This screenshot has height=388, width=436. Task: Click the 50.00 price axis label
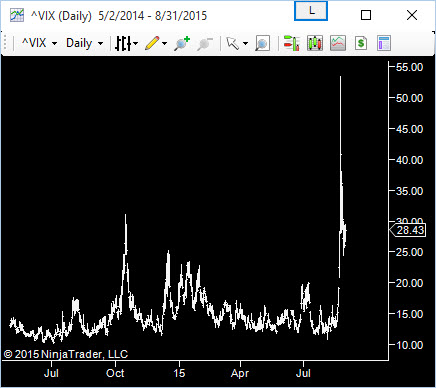[x=409, y=98]
